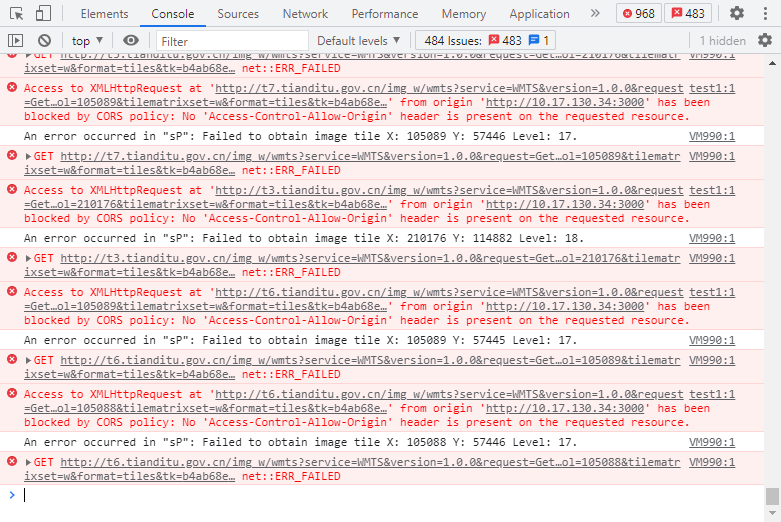Click the '1 hidden' messages label

tap(722, 41)
